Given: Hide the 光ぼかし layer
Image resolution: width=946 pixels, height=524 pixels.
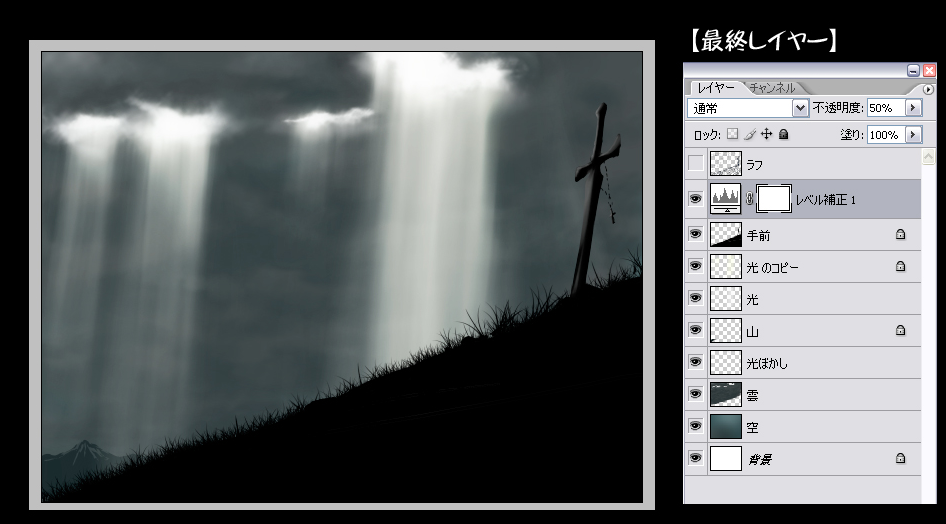Looking at the screenshot, I should coord(696,362).
